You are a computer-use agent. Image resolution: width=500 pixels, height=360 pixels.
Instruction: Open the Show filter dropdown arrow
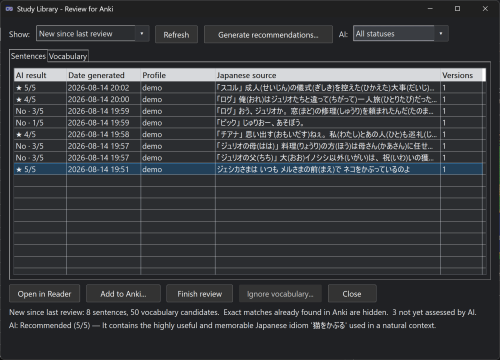pyautogui.click(x=142, y=33)
